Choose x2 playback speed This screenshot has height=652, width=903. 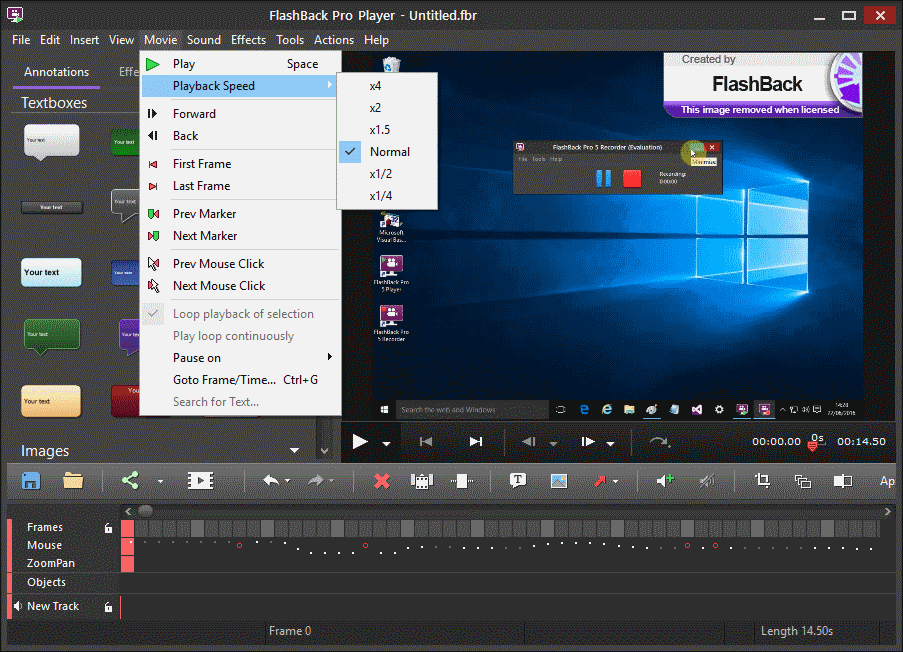click(387, 108)
